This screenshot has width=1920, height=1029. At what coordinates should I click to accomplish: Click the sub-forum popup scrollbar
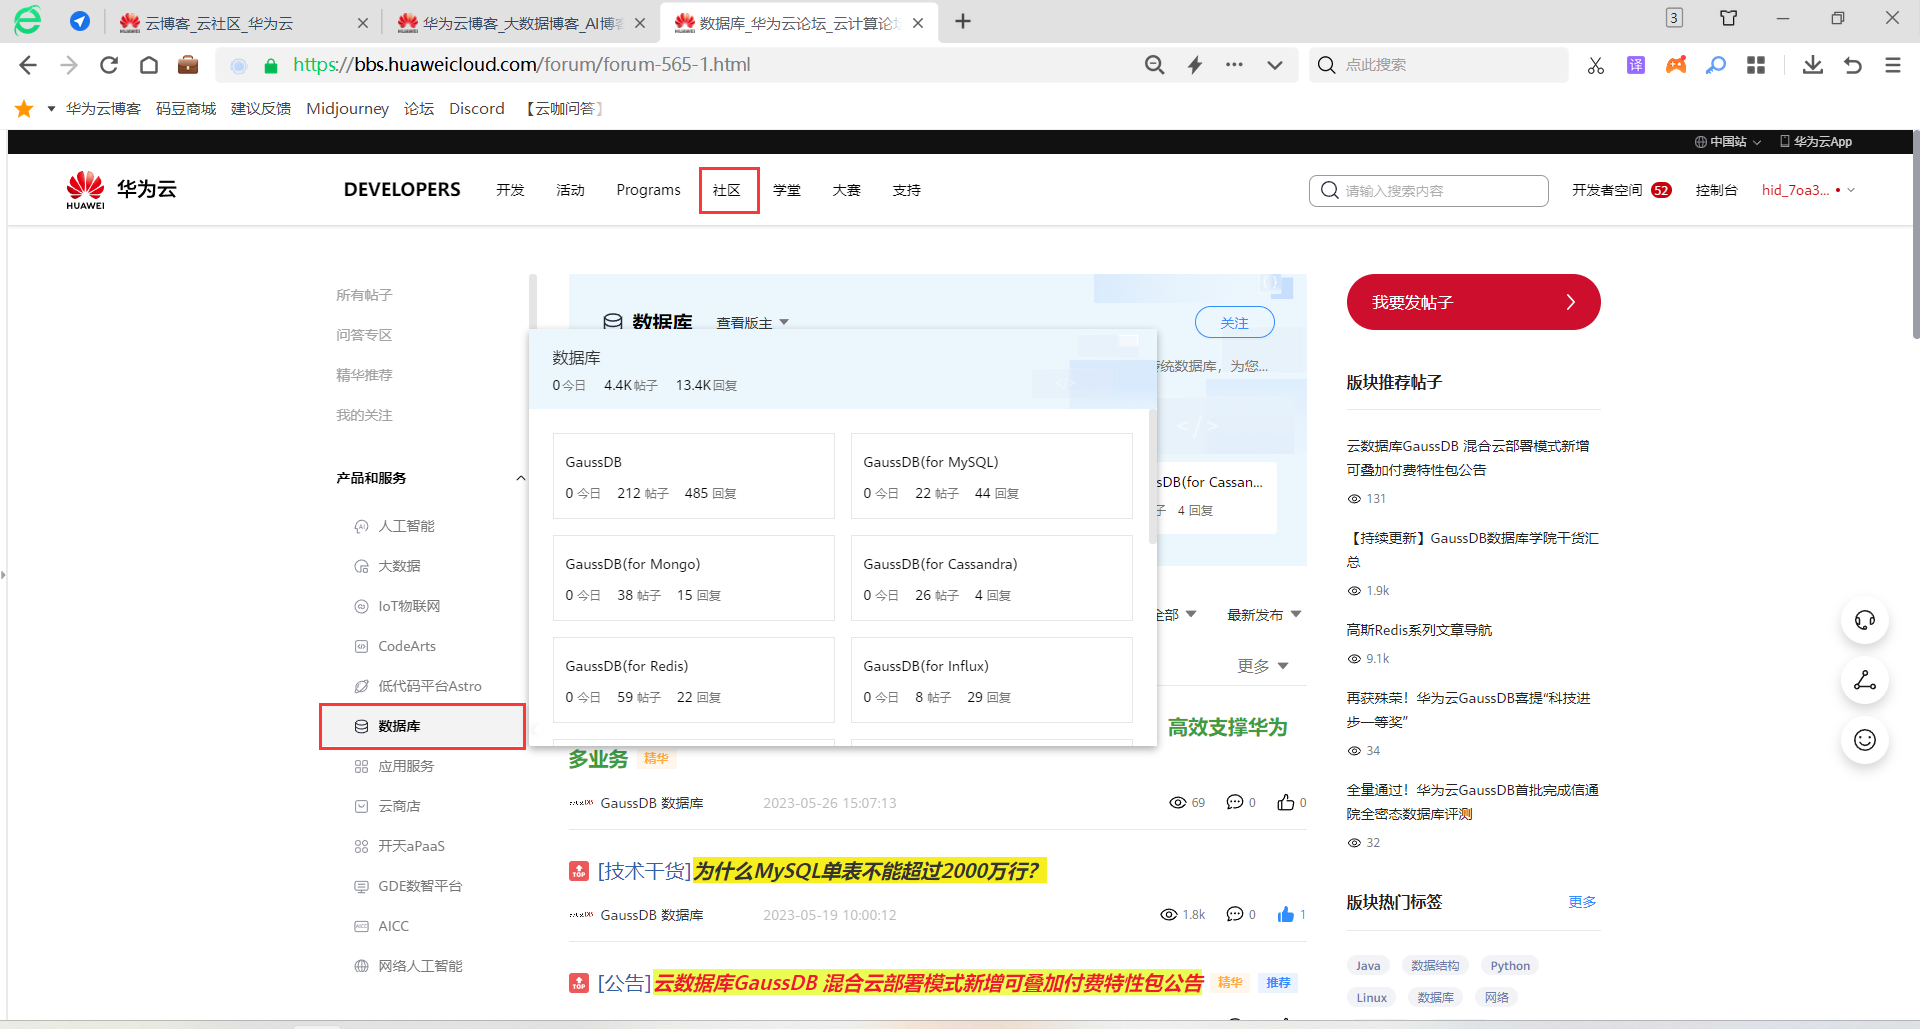point(1152,475)
